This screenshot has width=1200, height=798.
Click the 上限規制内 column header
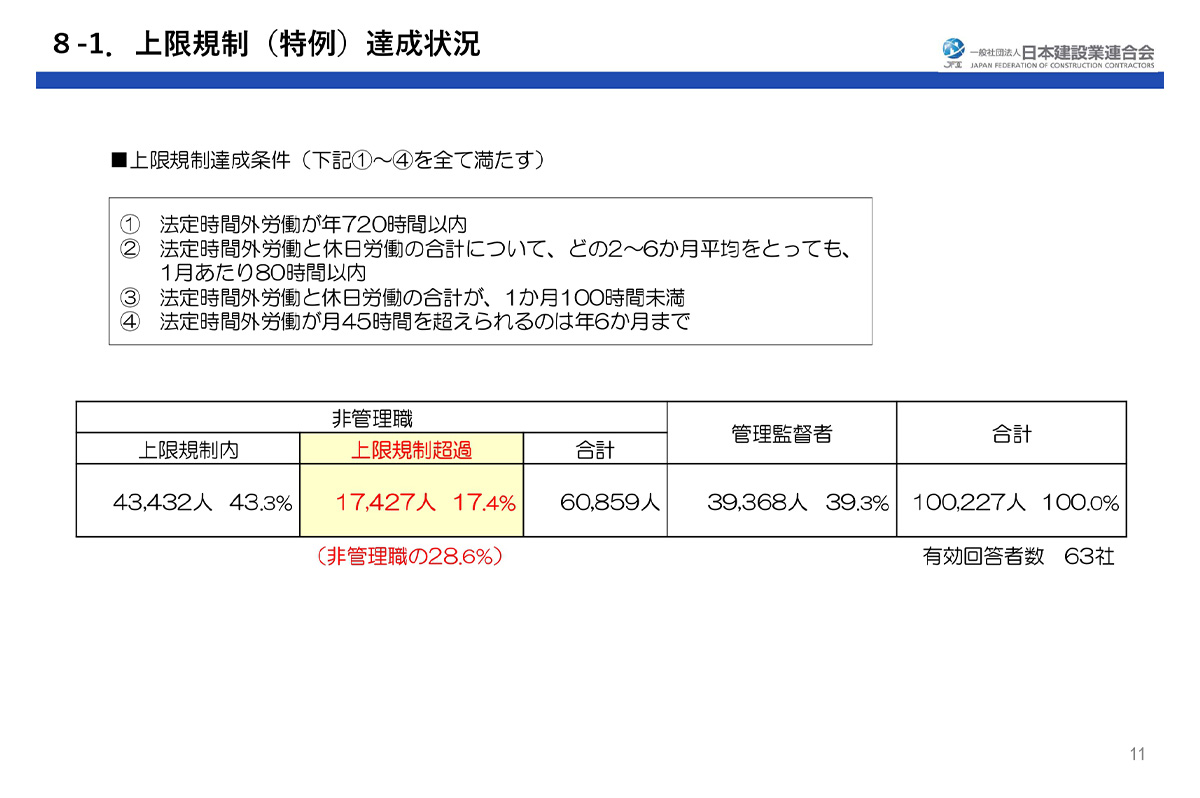[188, 449]
